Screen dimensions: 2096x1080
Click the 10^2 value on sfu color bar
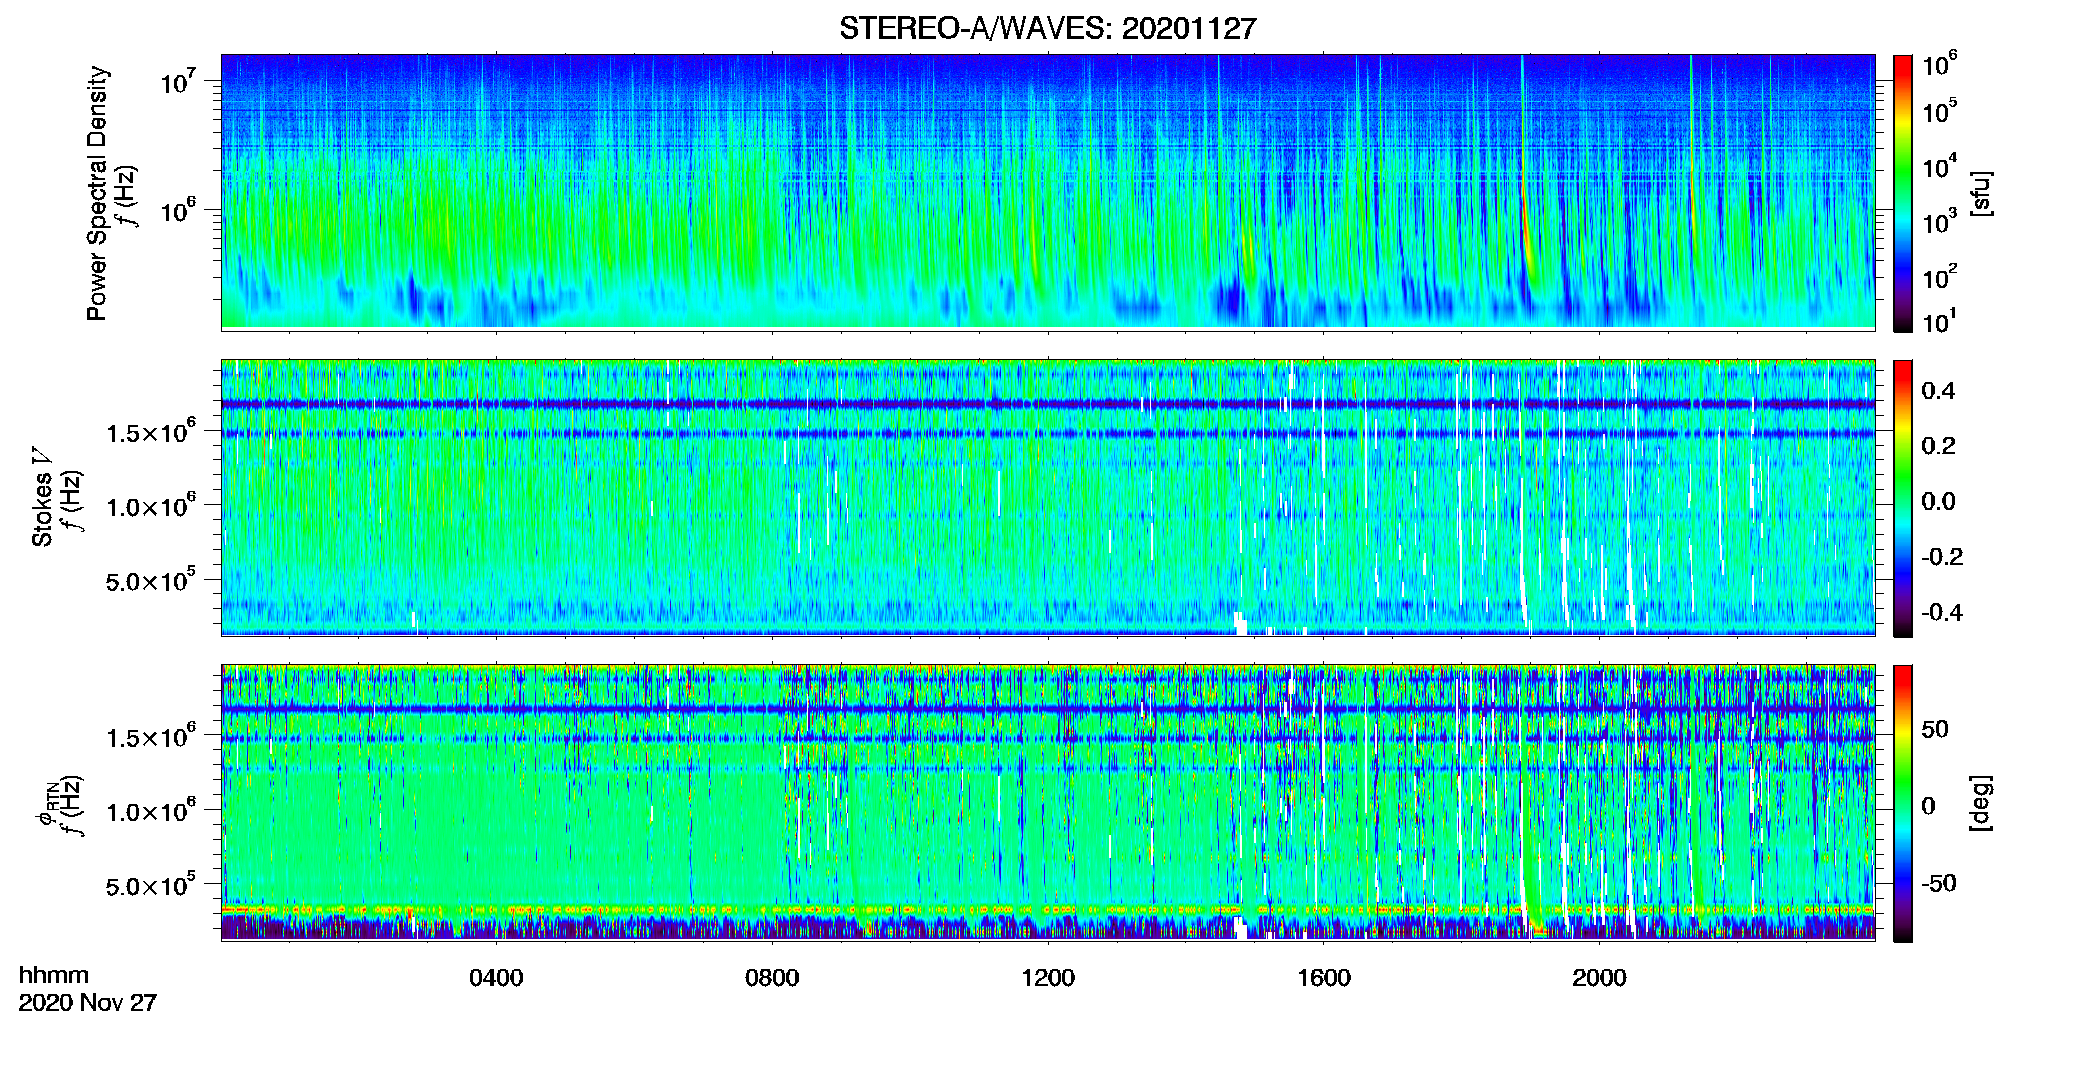1939,276
